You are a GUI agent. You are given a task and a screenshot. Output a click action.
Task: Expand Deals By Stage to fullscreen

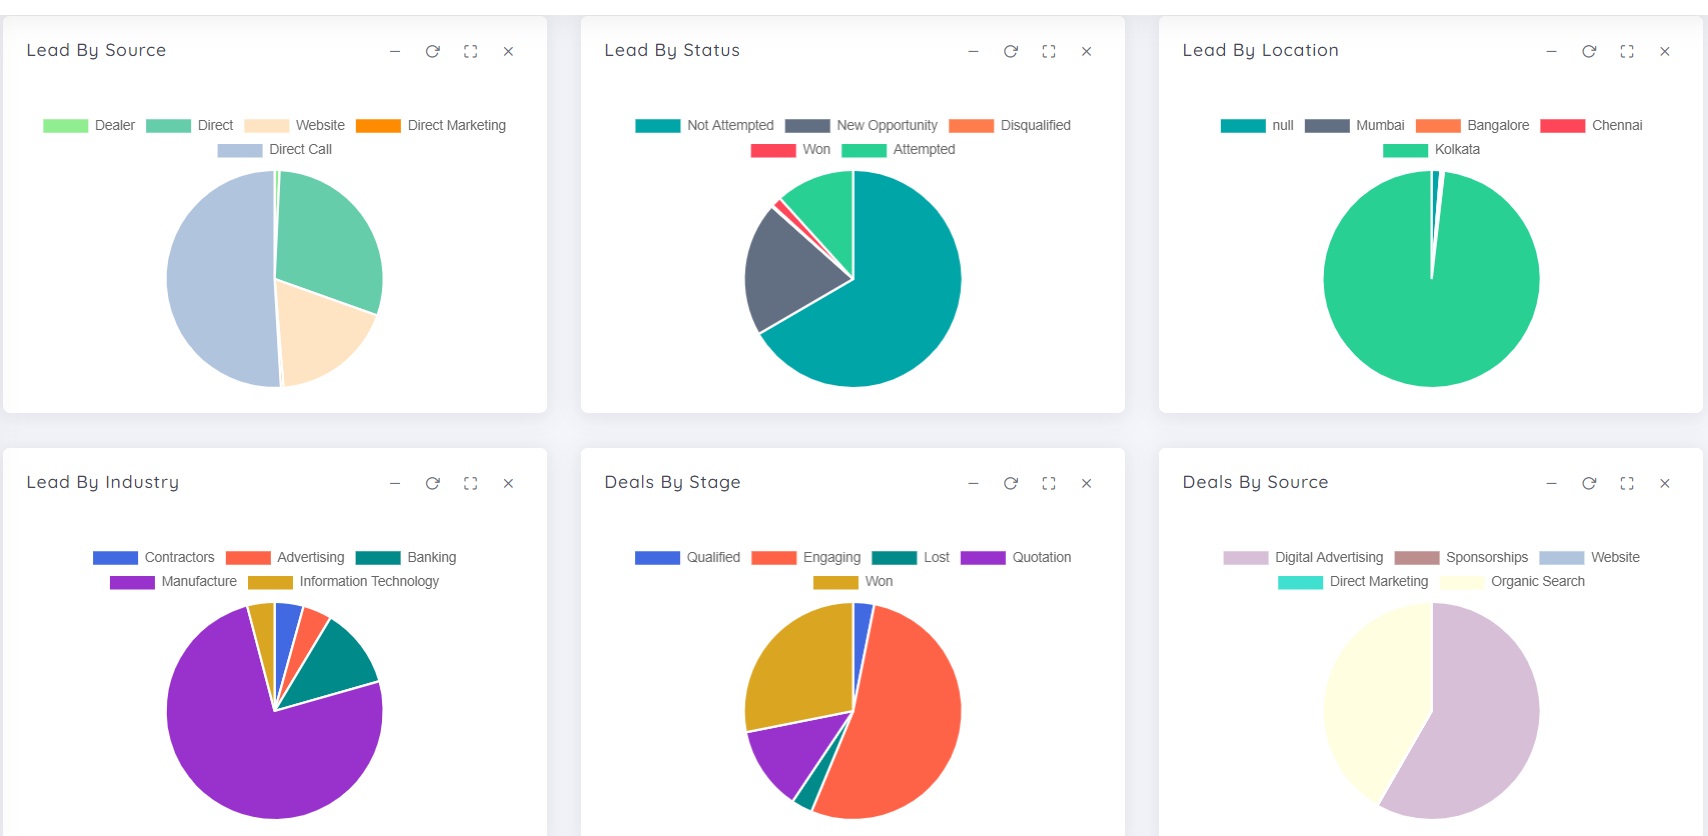pos(1049,483)
